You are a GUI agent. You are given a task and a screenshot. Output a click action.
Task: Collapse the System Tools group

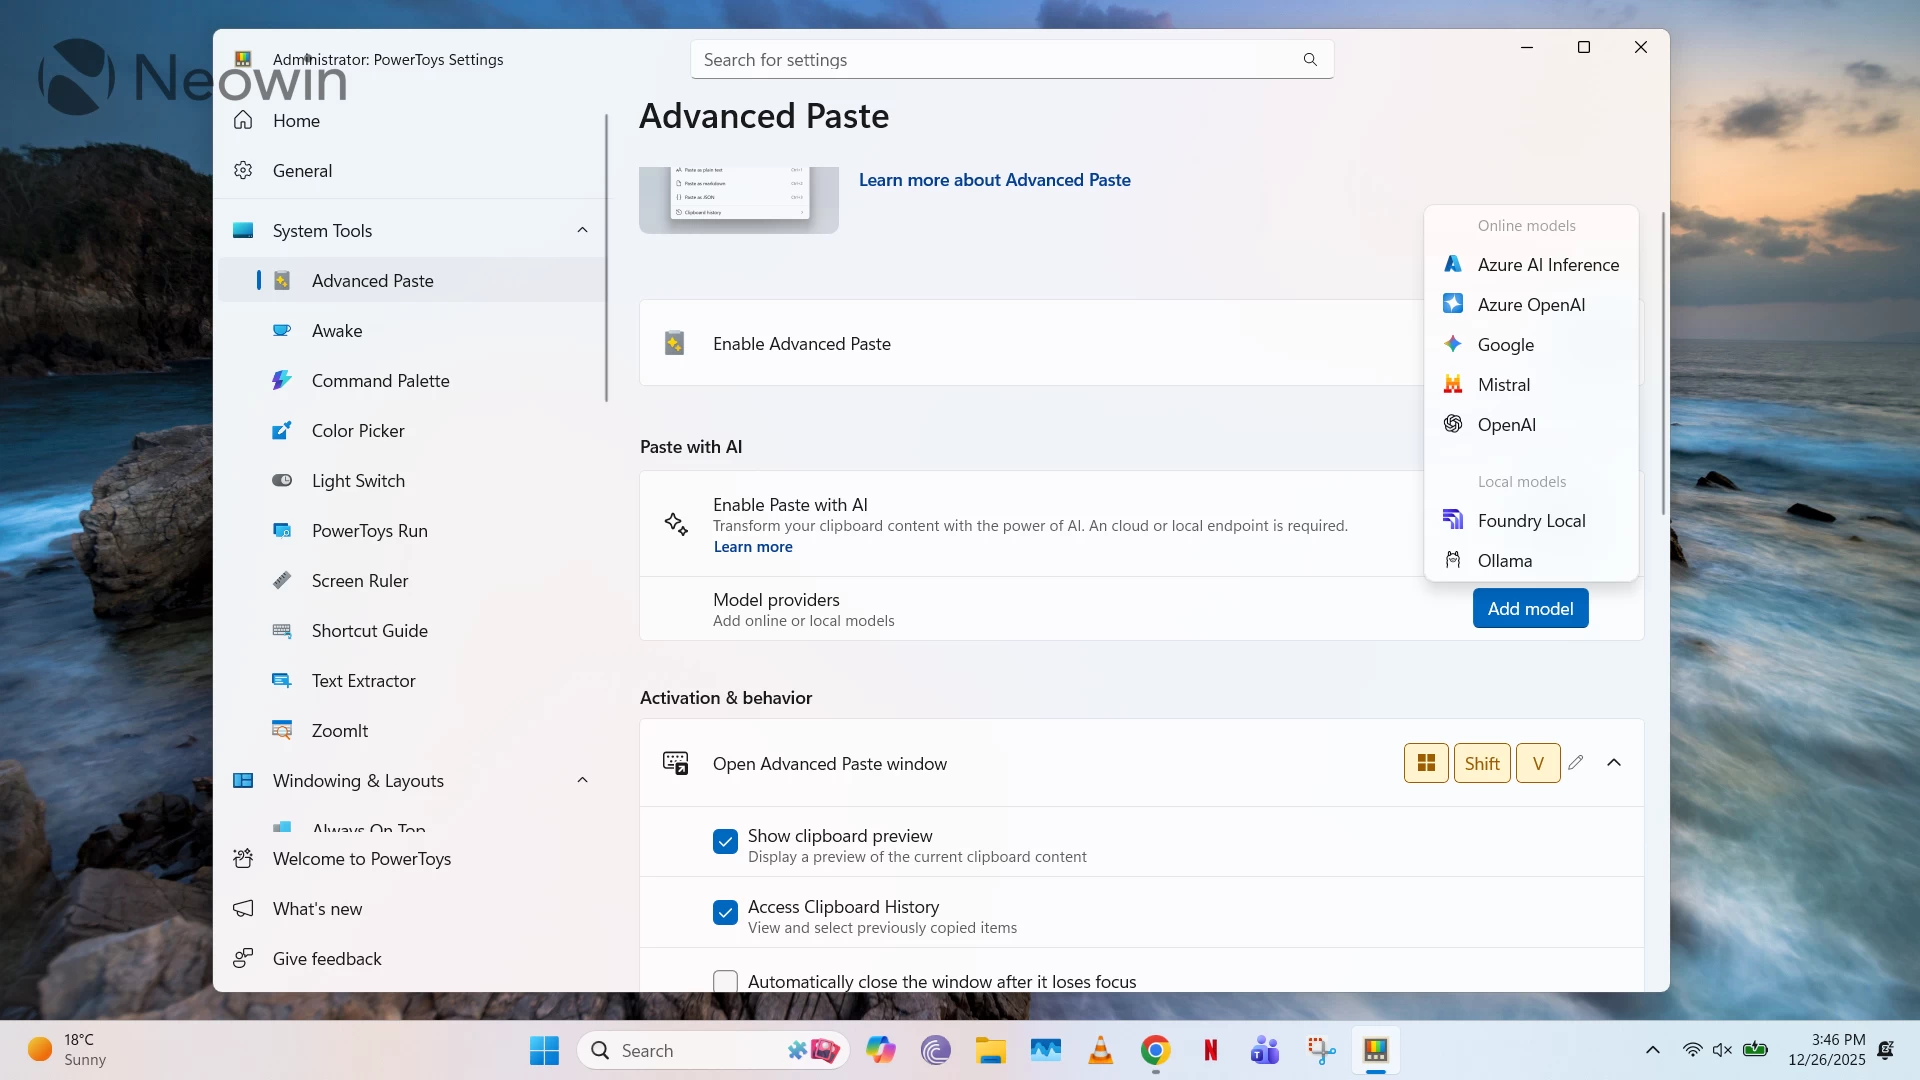pyautogui.click(x=582, y=231)
